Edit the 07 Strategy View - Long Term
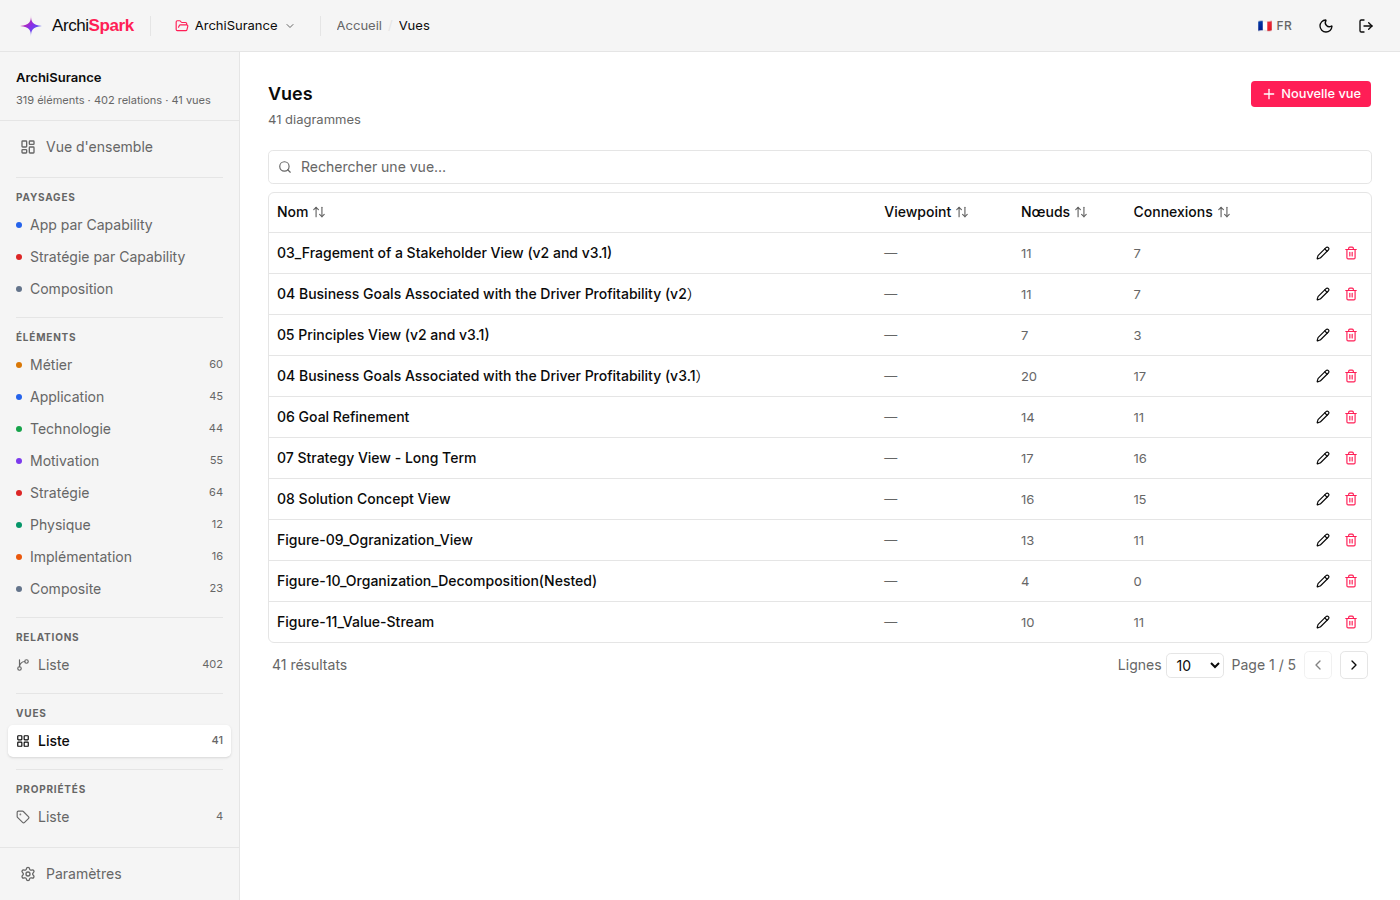The height and width of the screenshot is (900, 1400). tap(1323, 458)
